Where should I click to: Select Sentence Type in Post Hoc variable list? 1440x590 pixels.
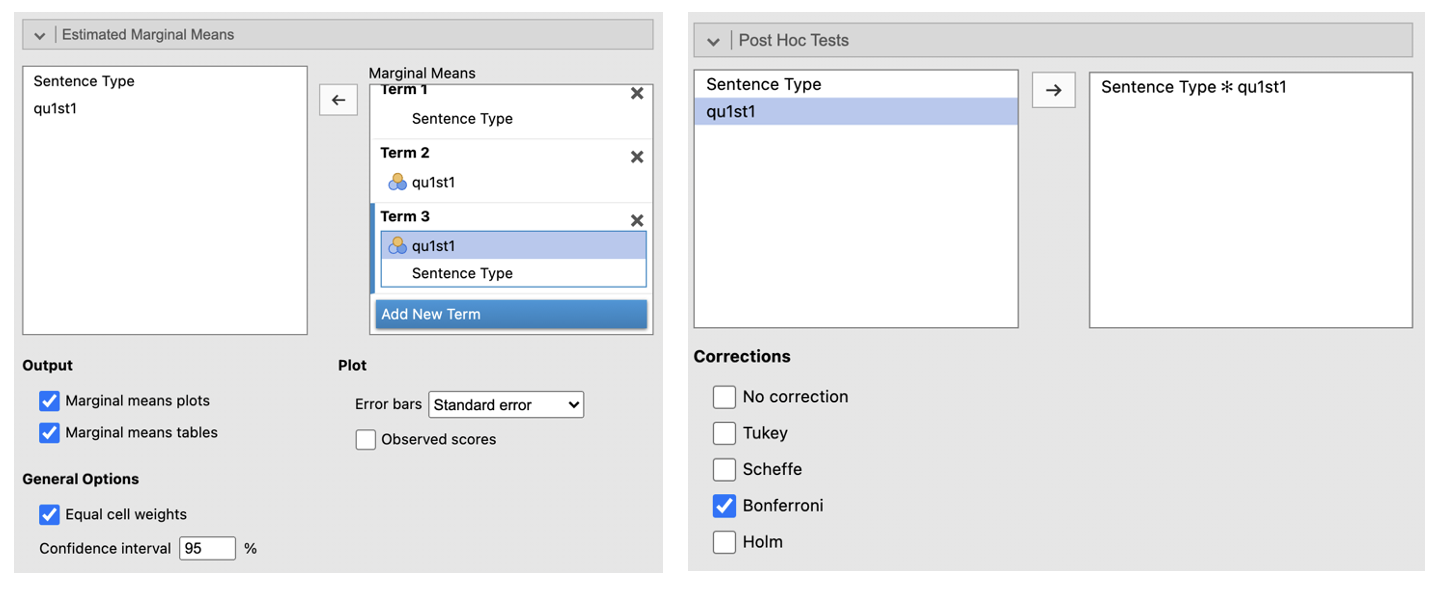pos(764,84)
